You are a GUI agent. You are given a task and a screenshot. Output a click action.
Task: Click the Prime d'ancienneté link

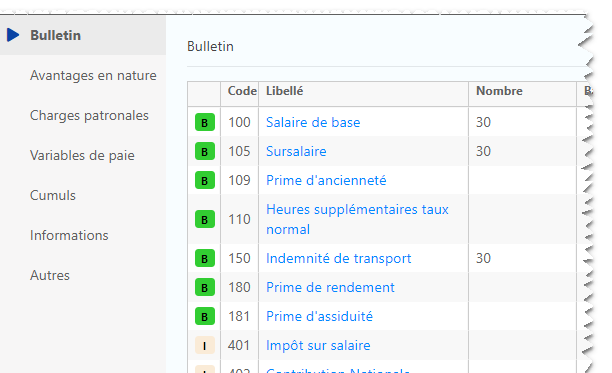[x=326, y=180]
